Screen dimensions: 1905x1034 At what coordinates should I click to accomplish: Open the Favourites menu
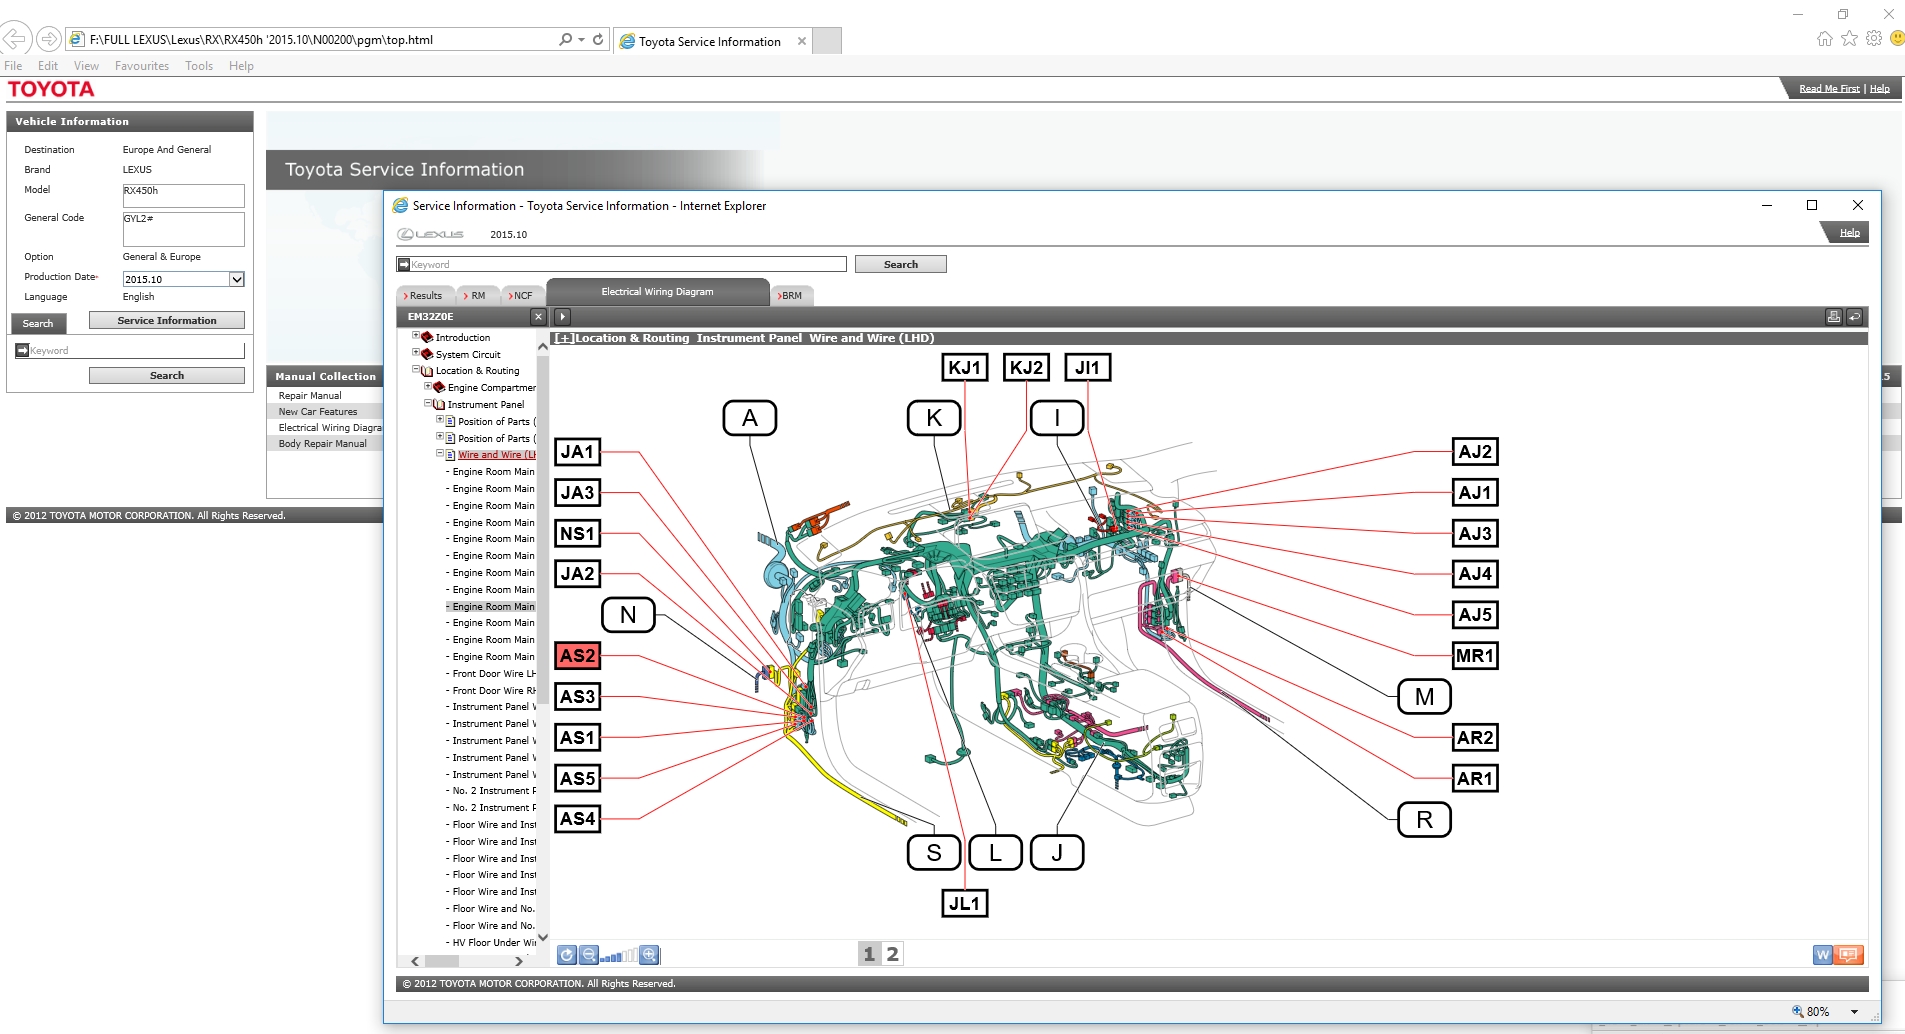click(142, 66)
